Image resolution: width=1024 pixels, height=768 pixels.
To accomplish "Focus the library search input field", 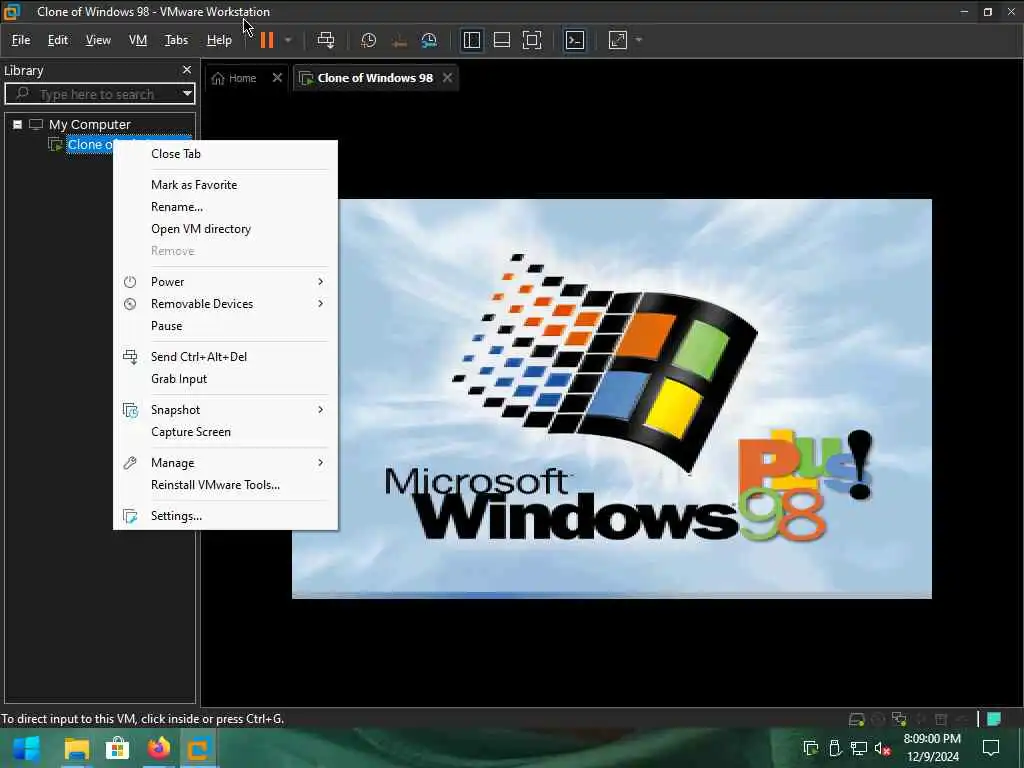I will point(98,94).
